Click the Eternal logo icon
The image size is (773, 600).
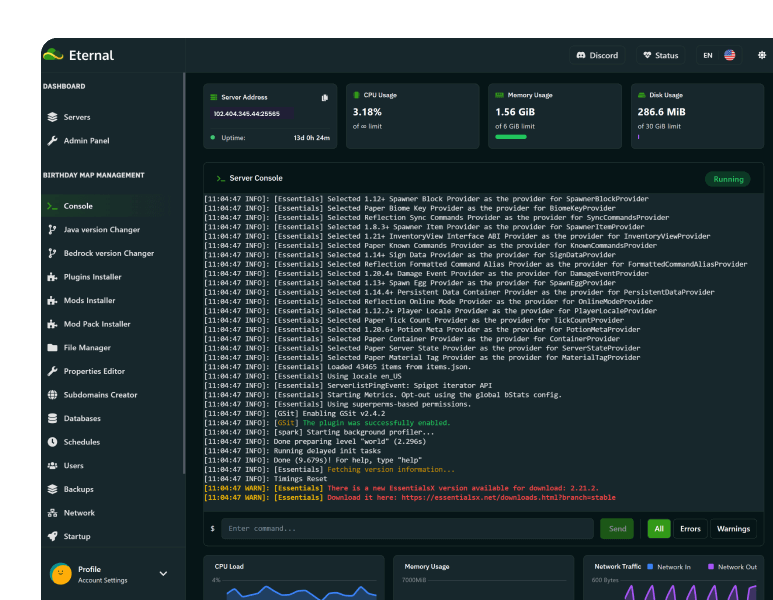coord(53,55)
